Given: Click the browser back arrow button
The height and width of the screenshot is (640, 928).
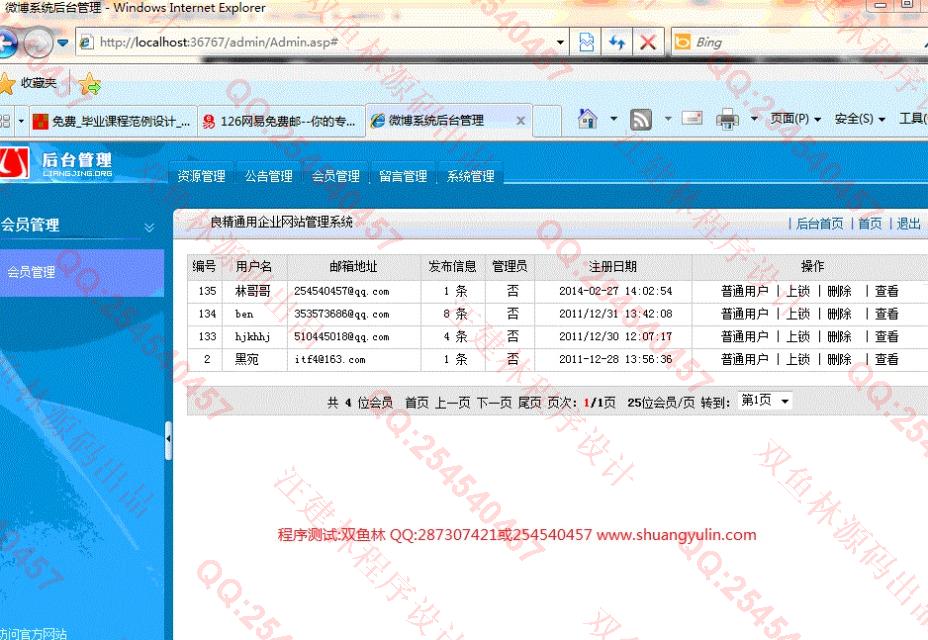Looking at the screenshot, I should (x=6, y=43).
